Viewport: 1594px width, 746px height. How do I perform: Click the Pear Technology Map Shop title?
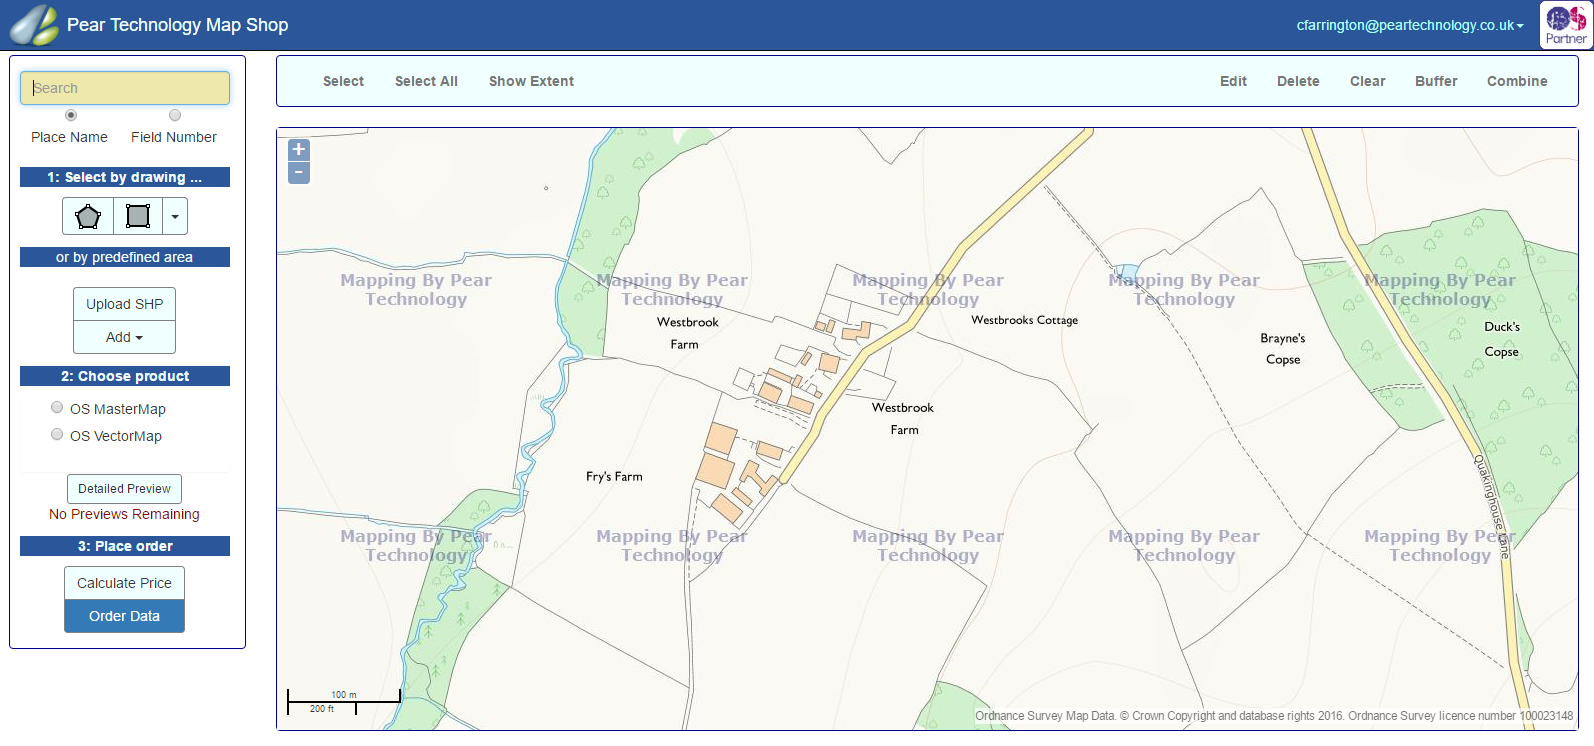point(177,25)
